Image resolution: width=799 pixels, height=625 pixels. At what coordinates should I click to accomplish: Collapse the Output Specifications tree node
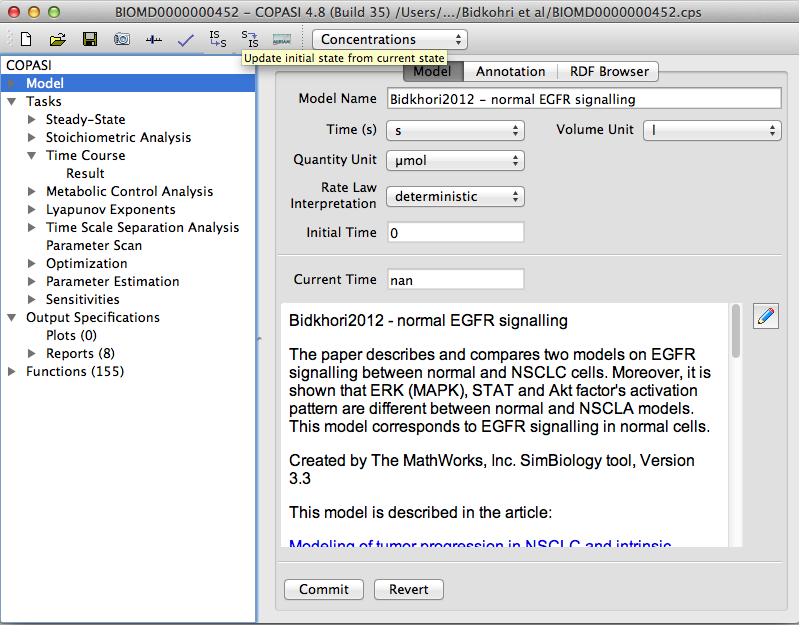point(12,318)
